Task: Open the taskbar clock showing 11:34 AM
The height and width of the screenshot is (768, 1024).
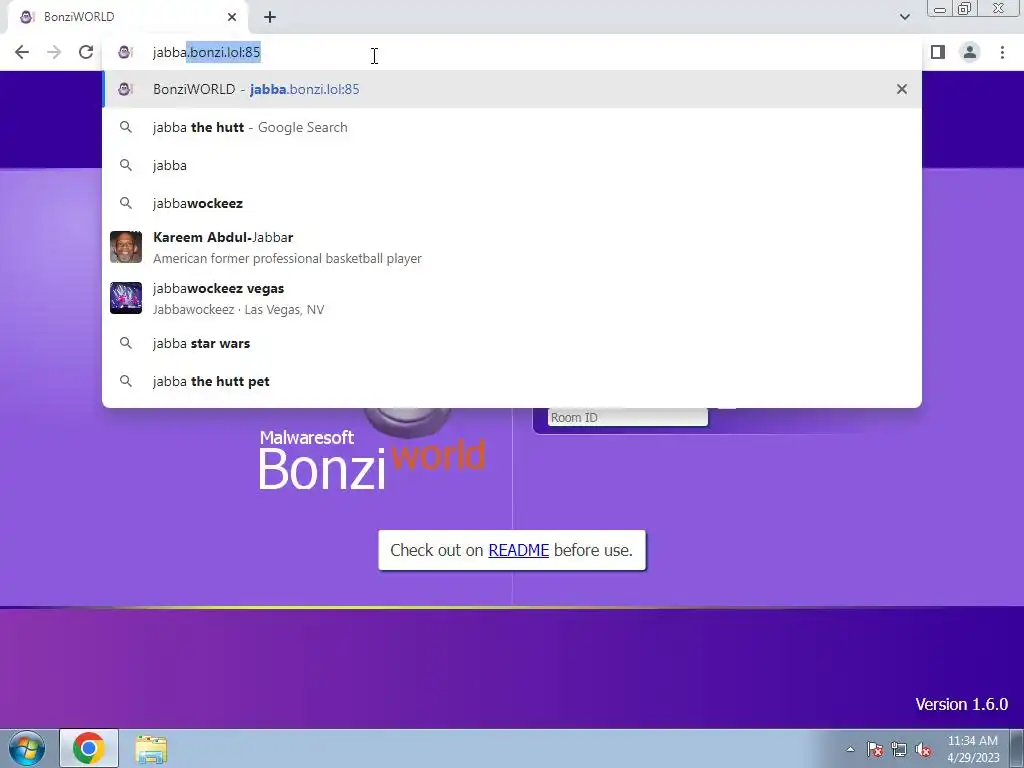Action: [973, 749]
